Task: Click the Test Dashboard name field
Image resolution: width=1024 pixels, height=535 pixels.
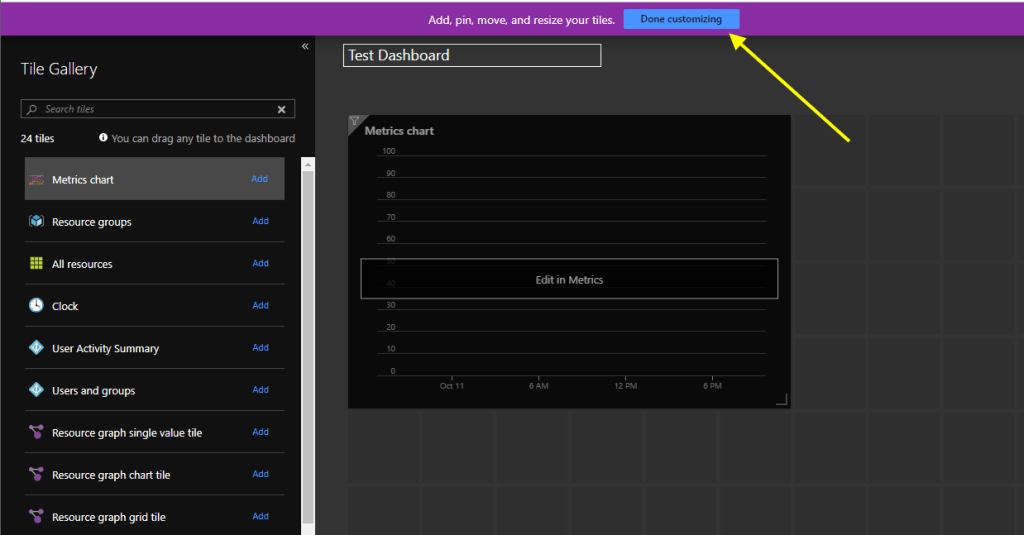Action: click(471, 56)
